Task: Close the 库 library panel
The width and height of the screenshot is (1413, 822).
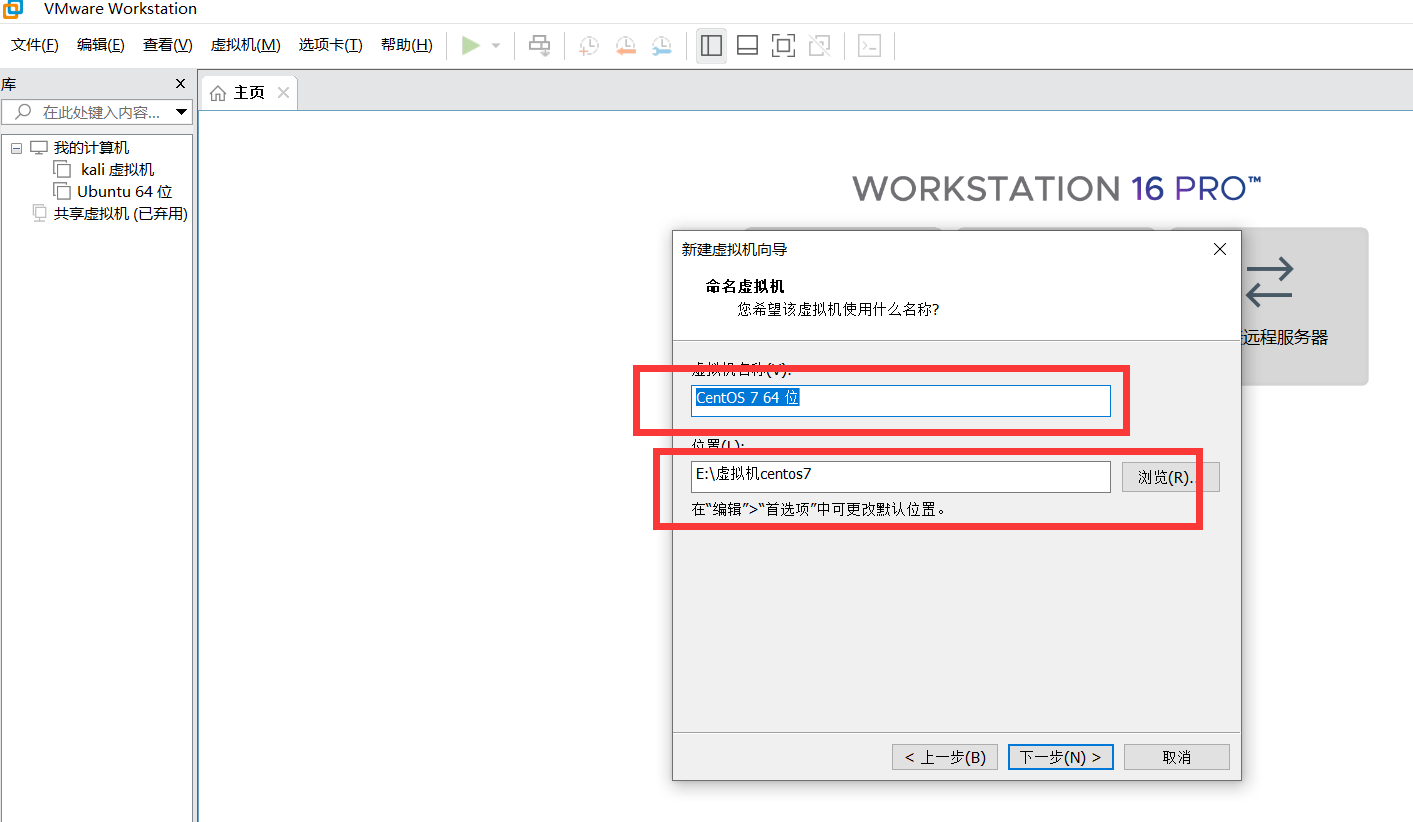Action: click(x=181, y=84)
